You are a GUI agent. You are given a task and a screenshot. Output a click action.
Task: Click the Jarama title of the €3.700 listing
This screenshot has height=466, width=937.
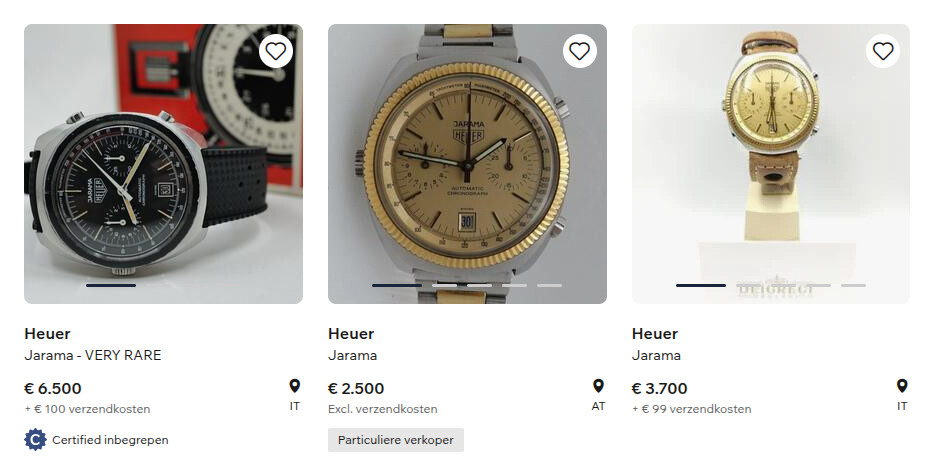pos(656,355)
